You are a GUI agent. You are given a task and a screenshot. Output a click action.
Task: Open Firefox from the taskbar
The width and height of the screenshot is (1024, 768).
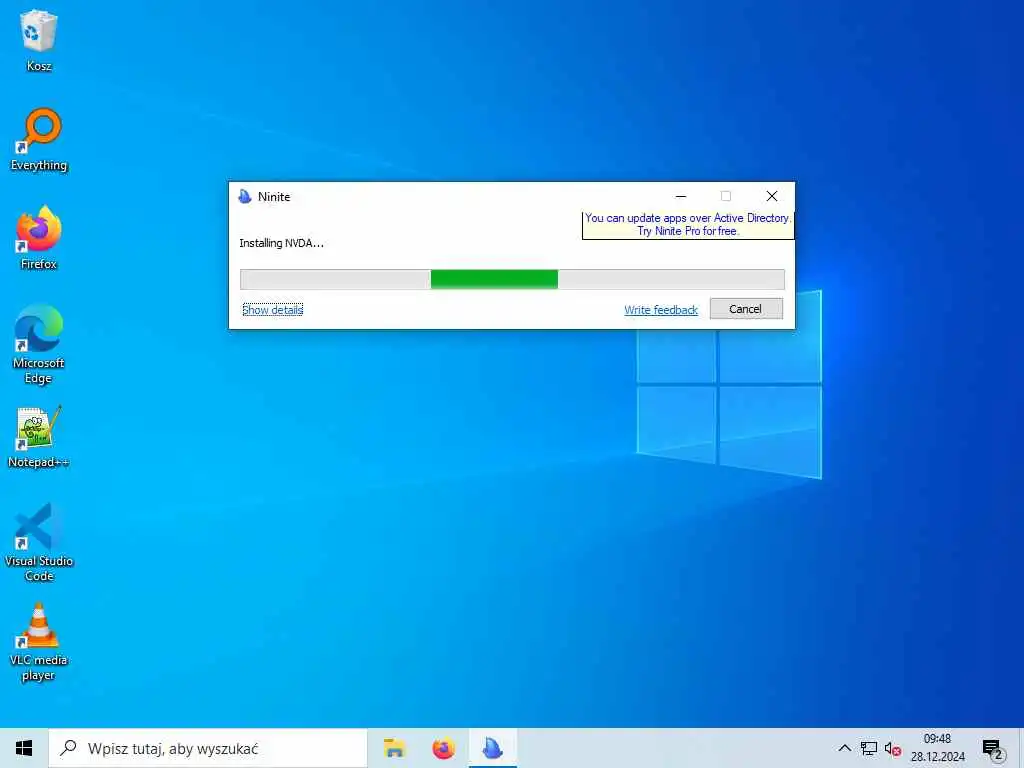443,748
